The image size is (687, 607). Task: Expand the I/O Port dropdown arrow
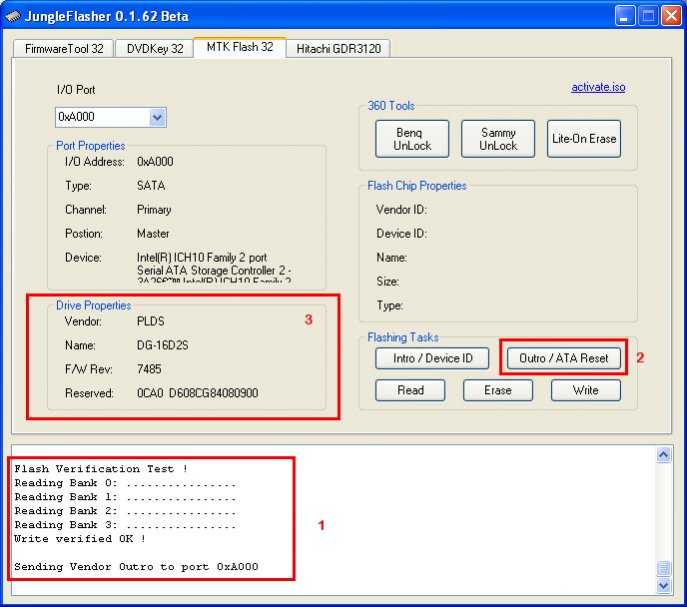click(x=157, y=117)
